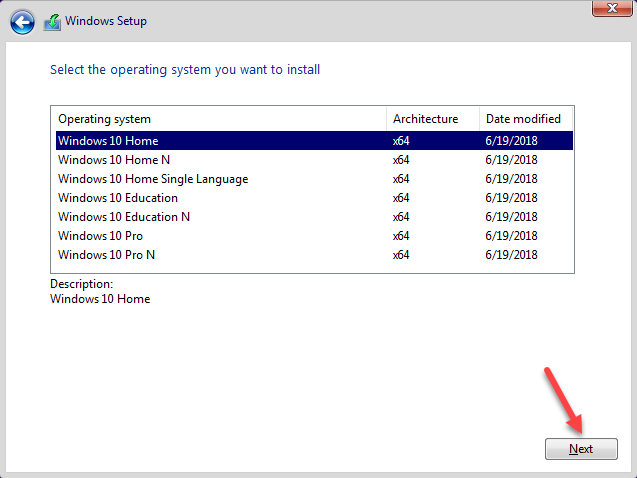The width and height of the screenshot is (637, 478).
Task: Click the Next button
Action: (x=581, y=449)
